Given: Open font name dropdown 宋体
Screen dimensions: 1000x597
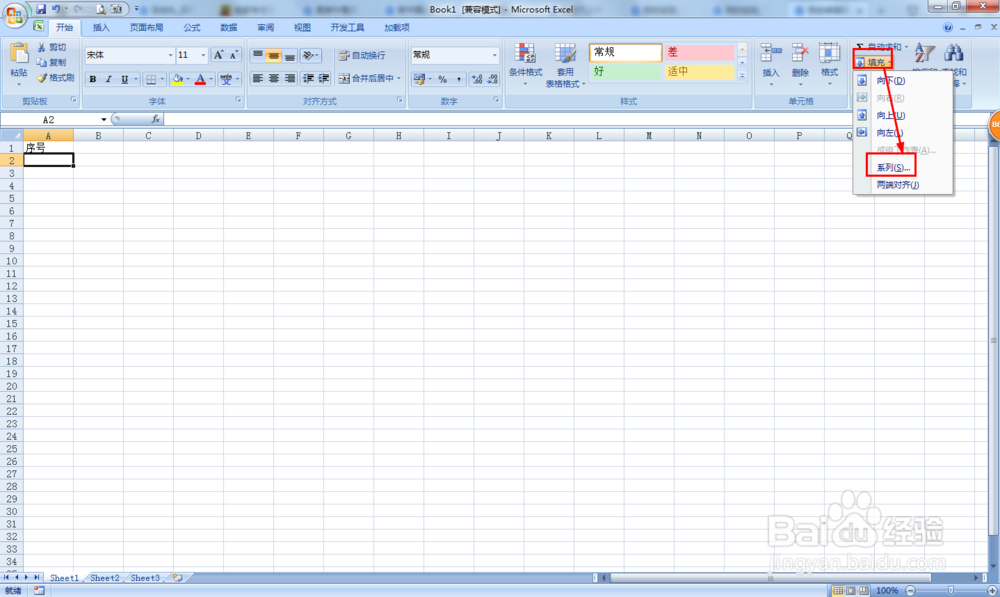Looking at the screenshot, I should point(170,55).
